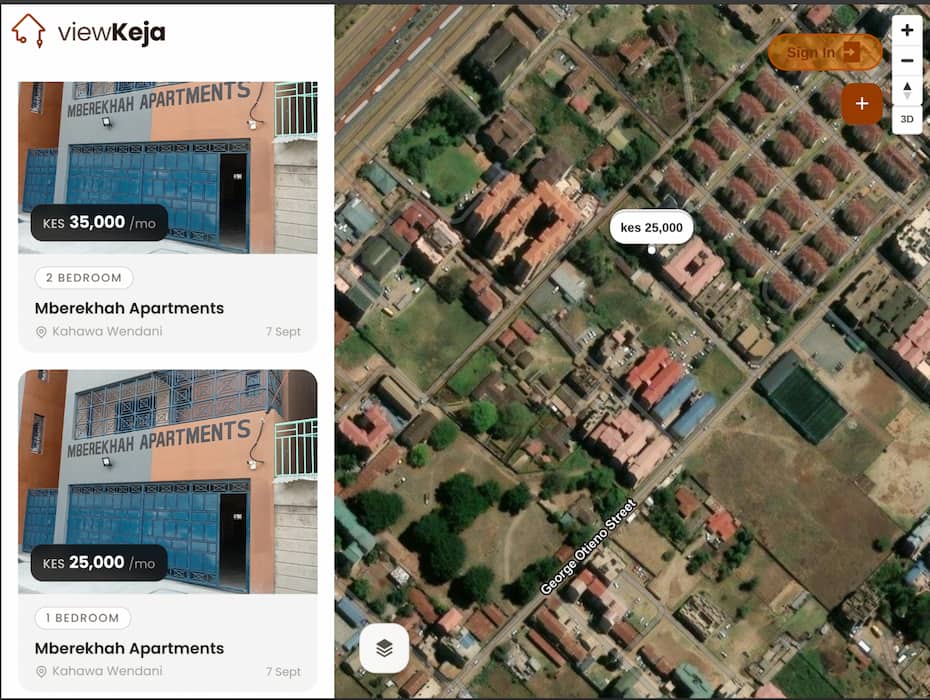Select the kes 25,000 map marker
This screenshot has height=700, width=930.
651,227
